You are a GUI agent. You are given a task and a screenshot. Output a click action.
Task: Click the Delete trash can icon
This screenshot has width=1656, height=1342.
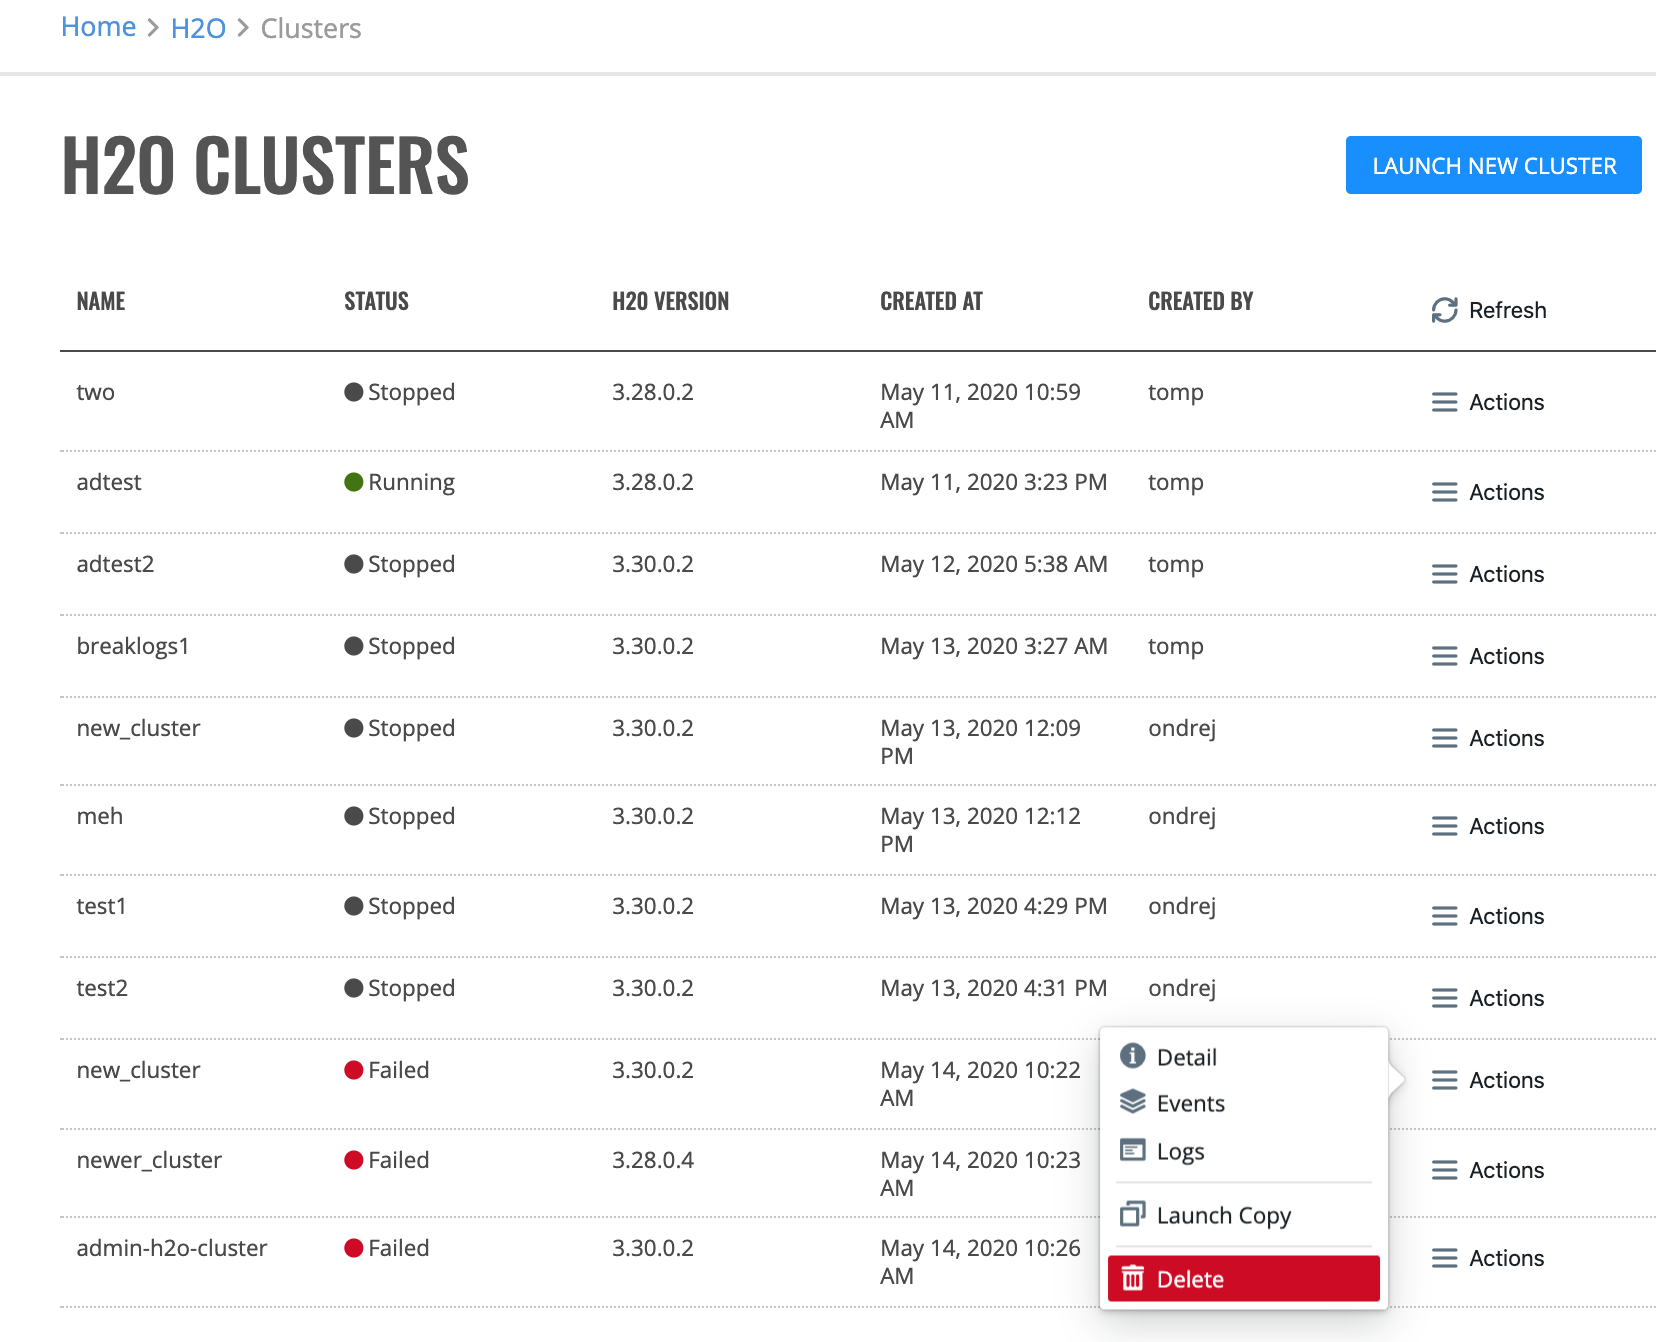pos(1132,1278)
